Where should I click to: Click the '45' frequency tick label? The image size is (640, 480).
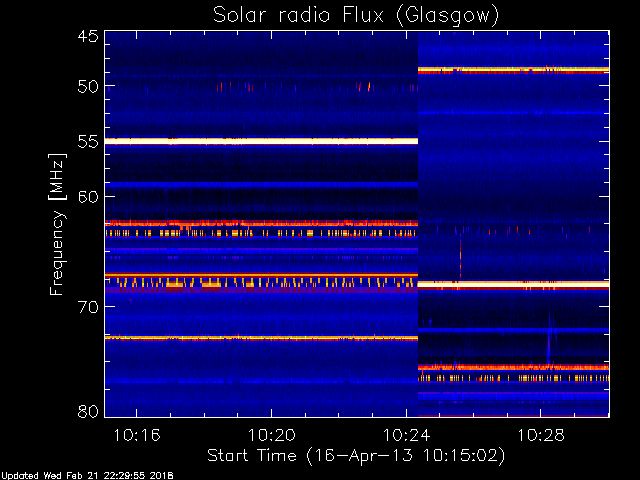pos(88,36)
